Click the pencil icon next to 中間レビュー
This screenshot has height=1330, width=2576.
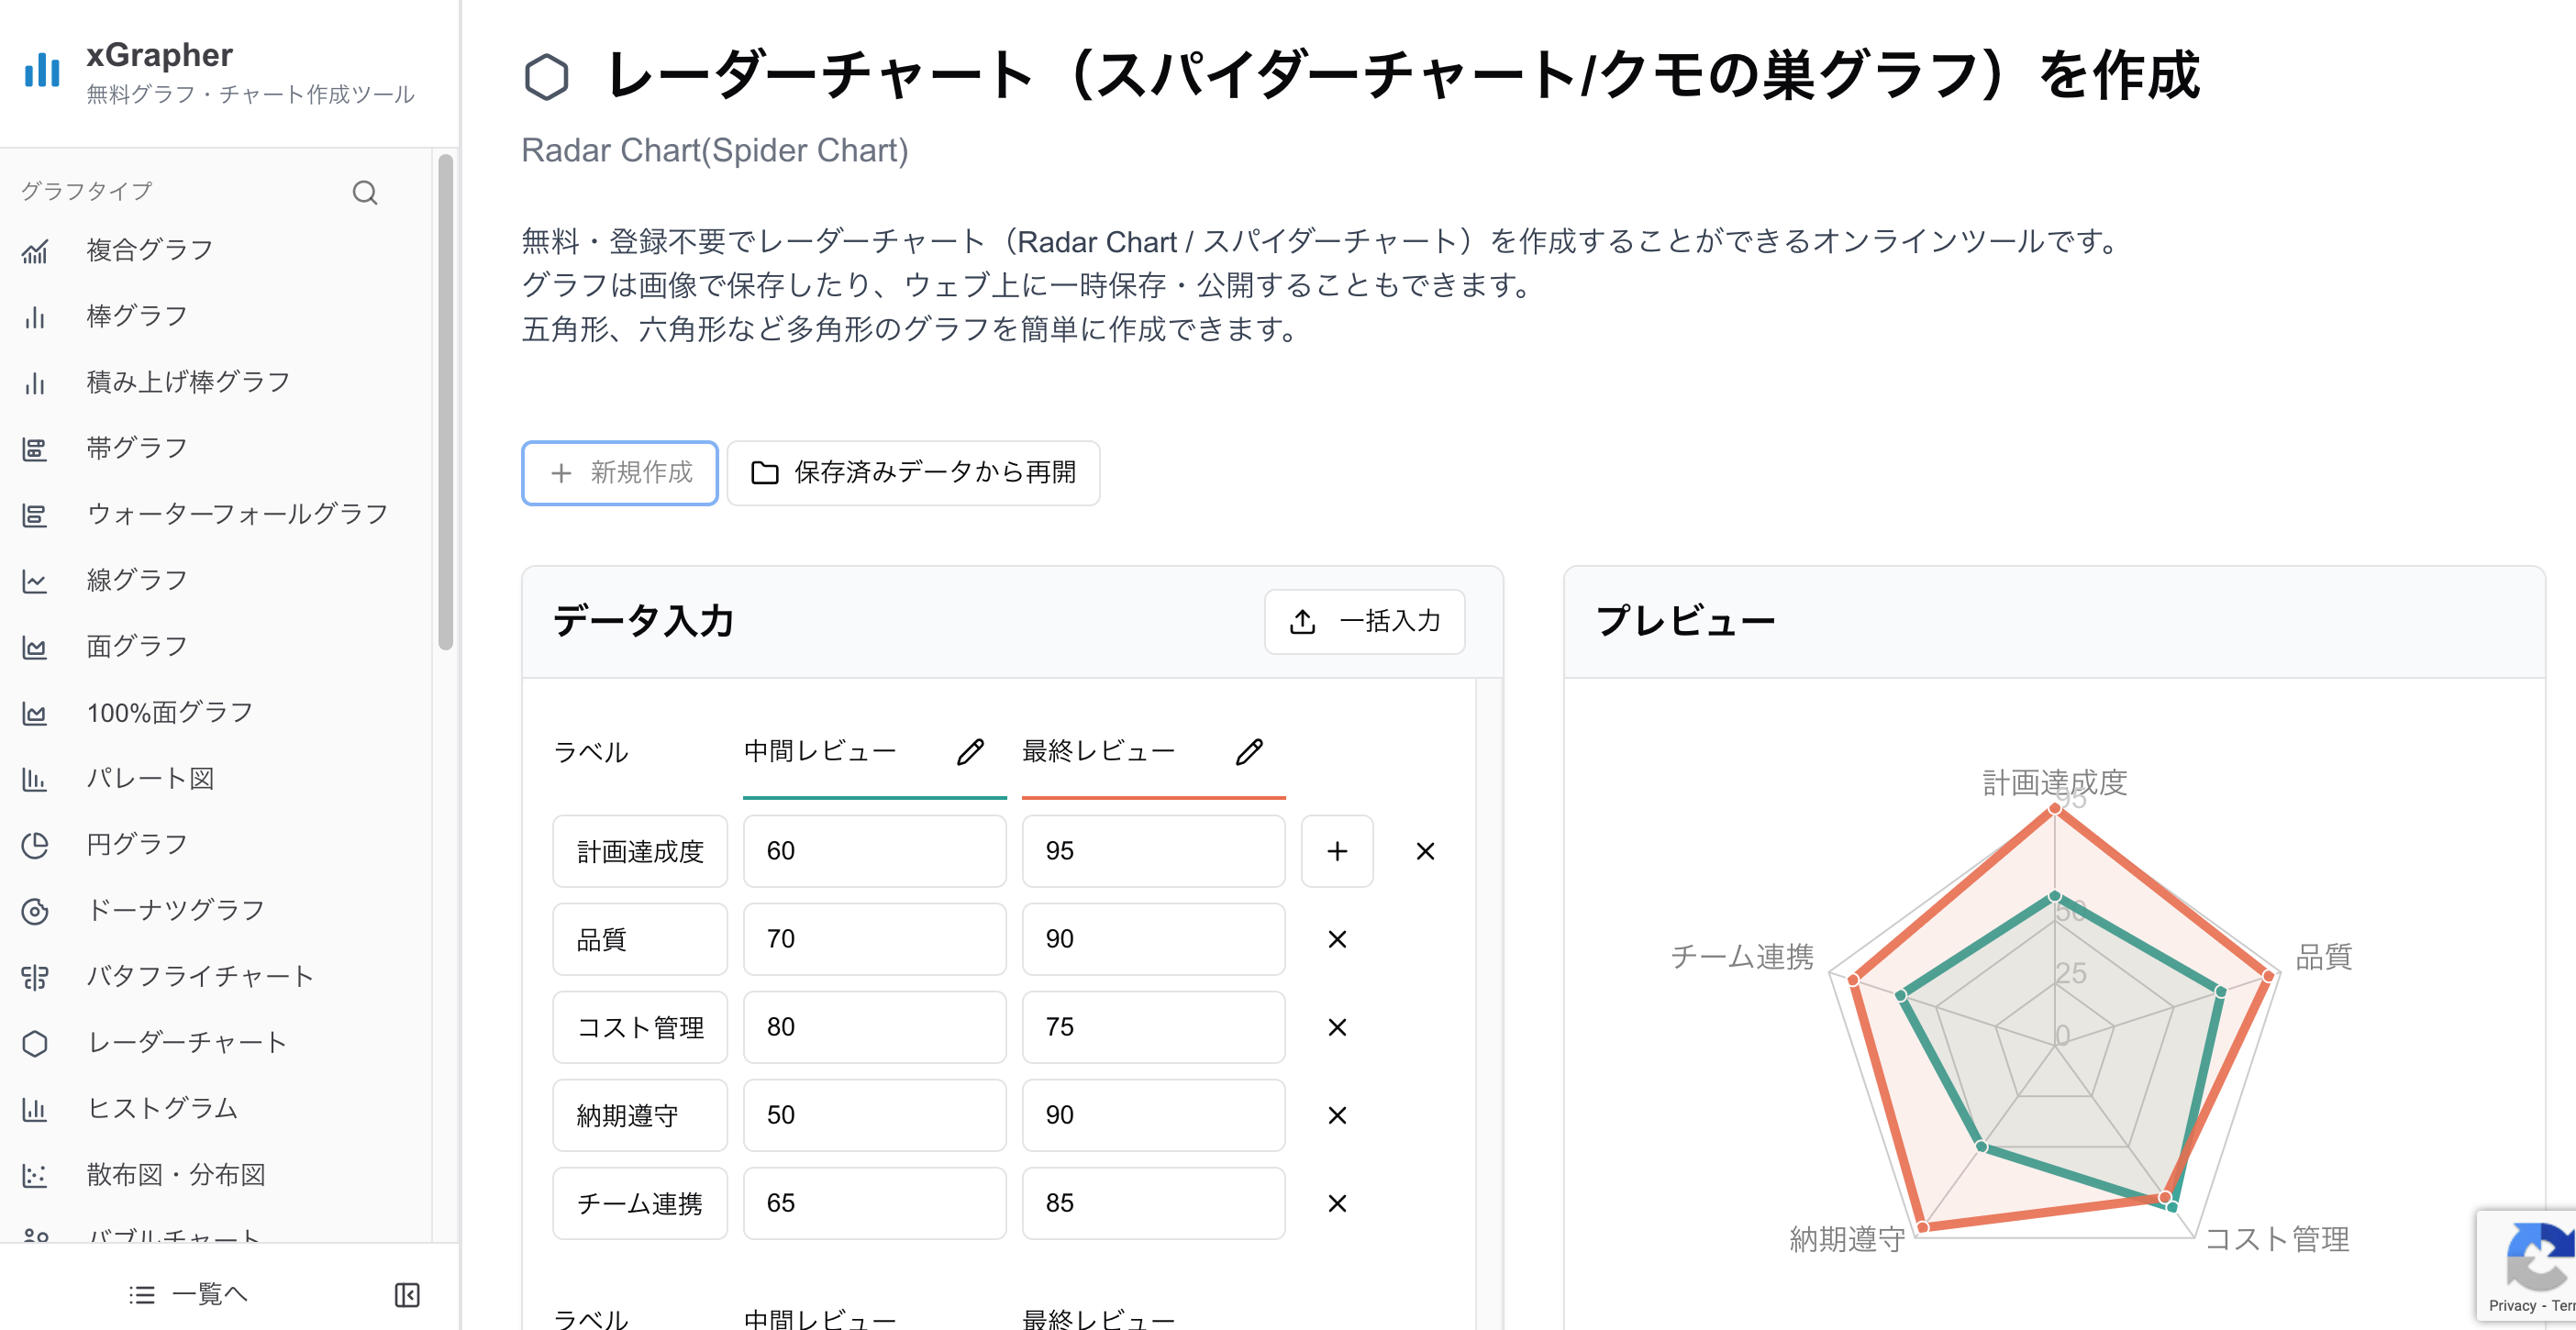click(970, 752)
